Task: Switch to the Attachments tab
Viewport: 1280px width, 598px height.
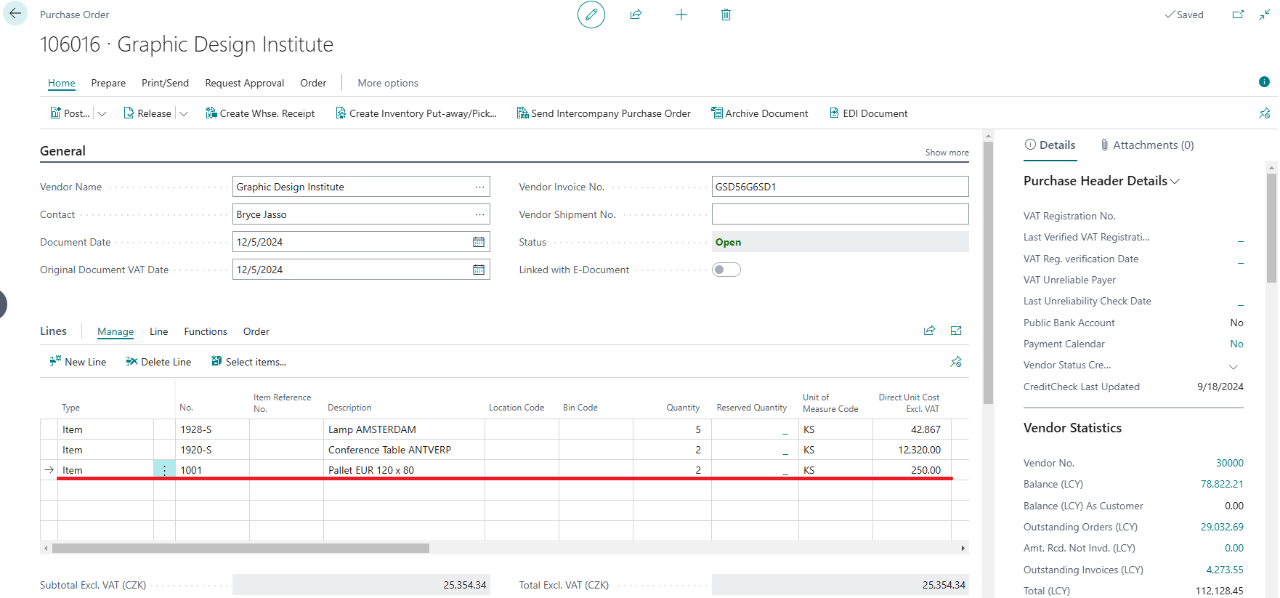Action: tap(1146, 145)
